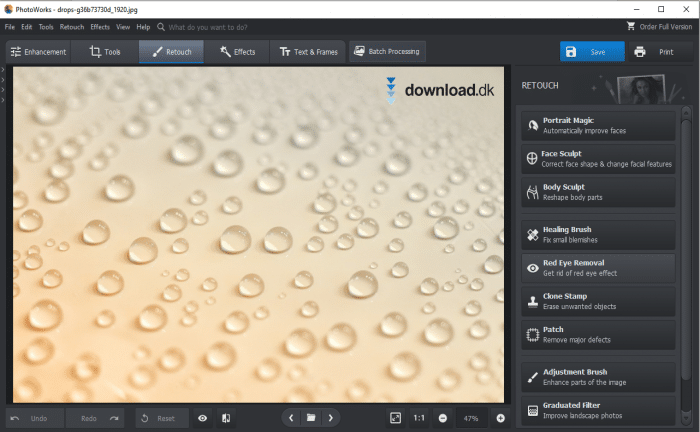700x432 pixels.
Task: Activate the Clone Stamp tool
Action: 600,301
